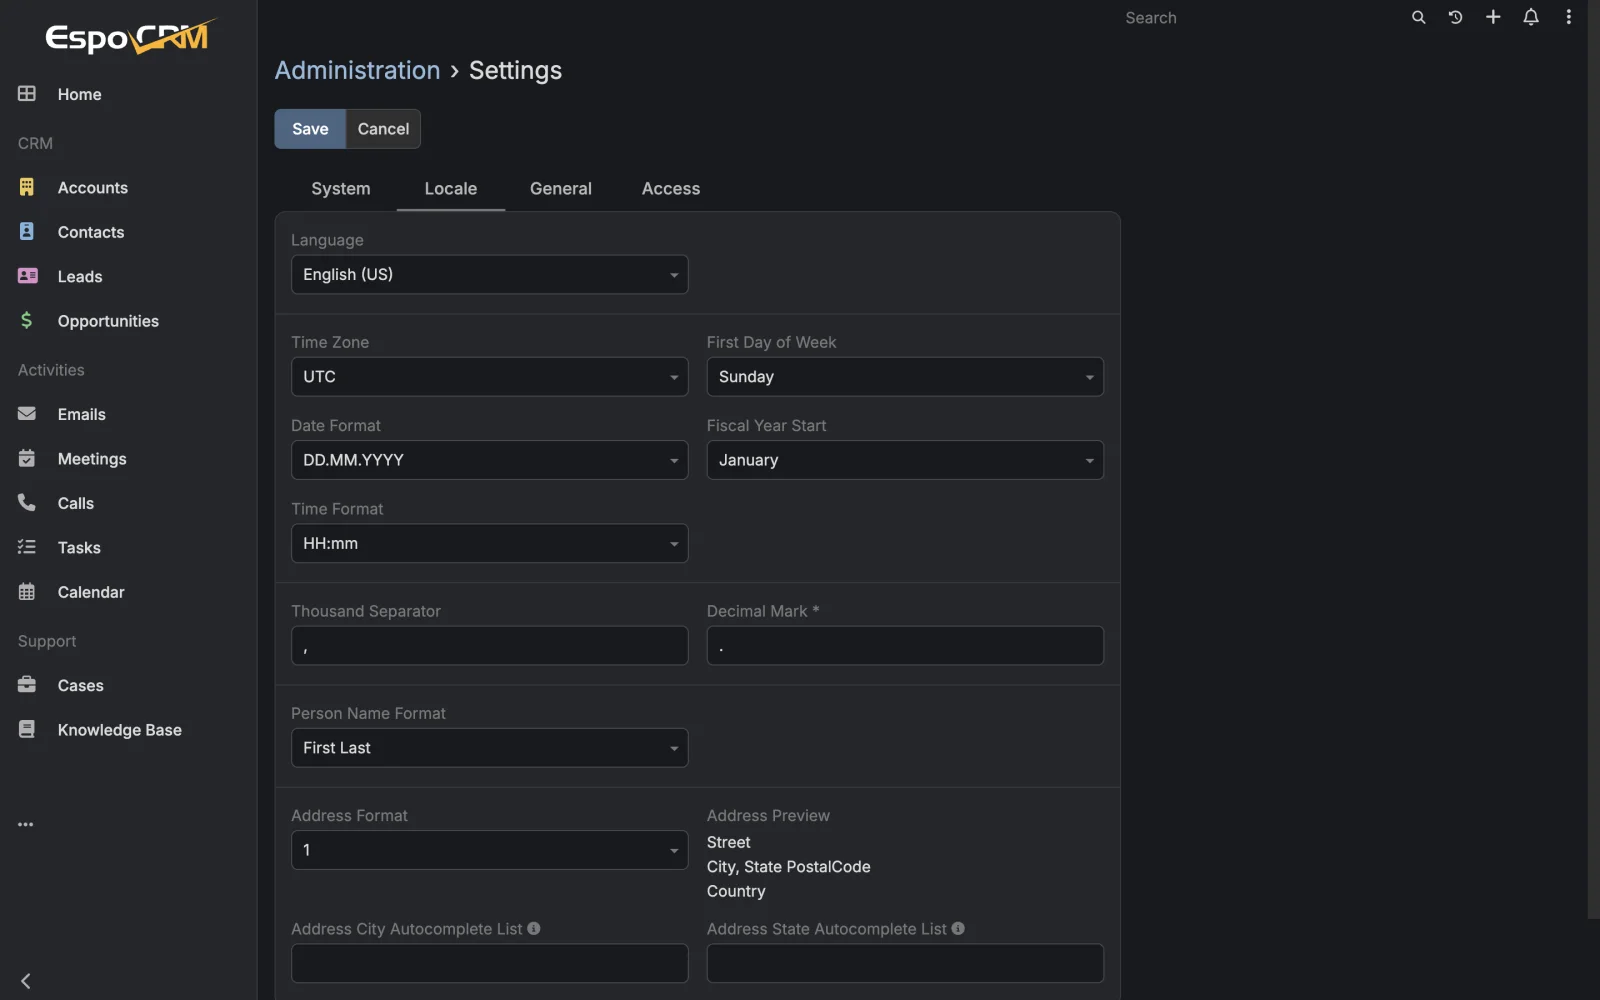Save the settings

point(310,129)
